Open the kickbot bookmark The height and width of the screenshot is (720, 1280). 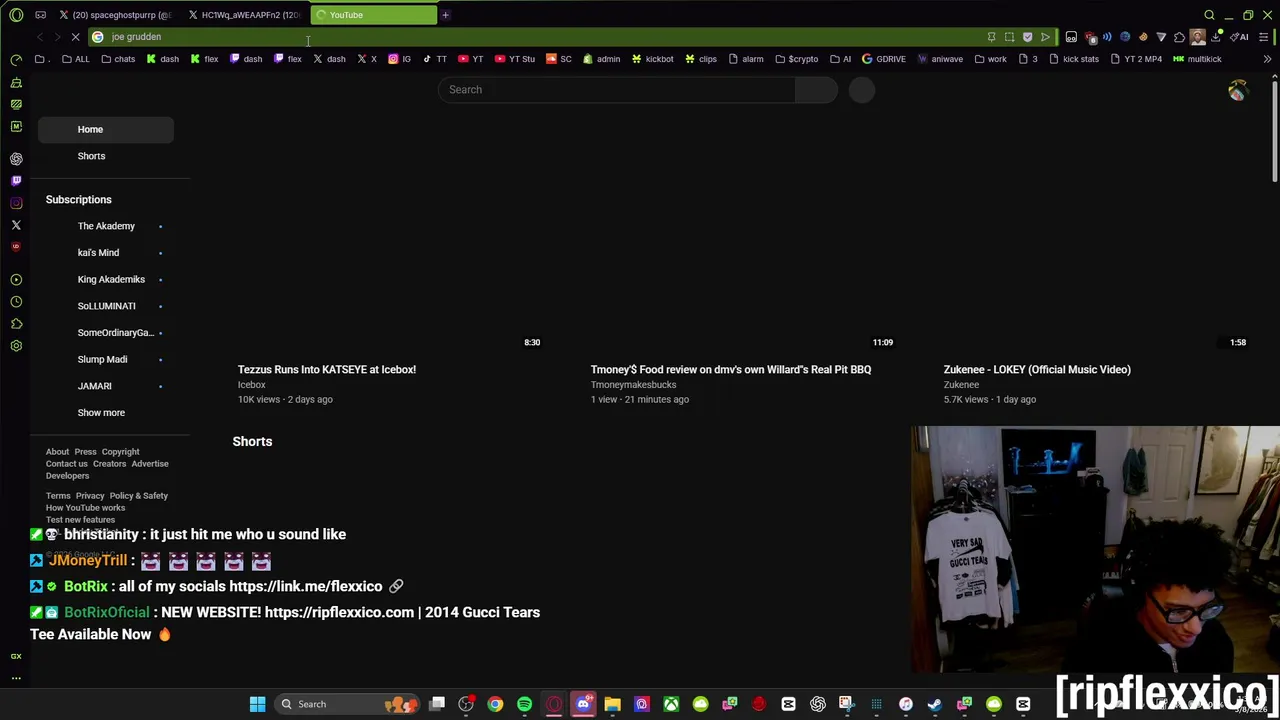[653, 59]
